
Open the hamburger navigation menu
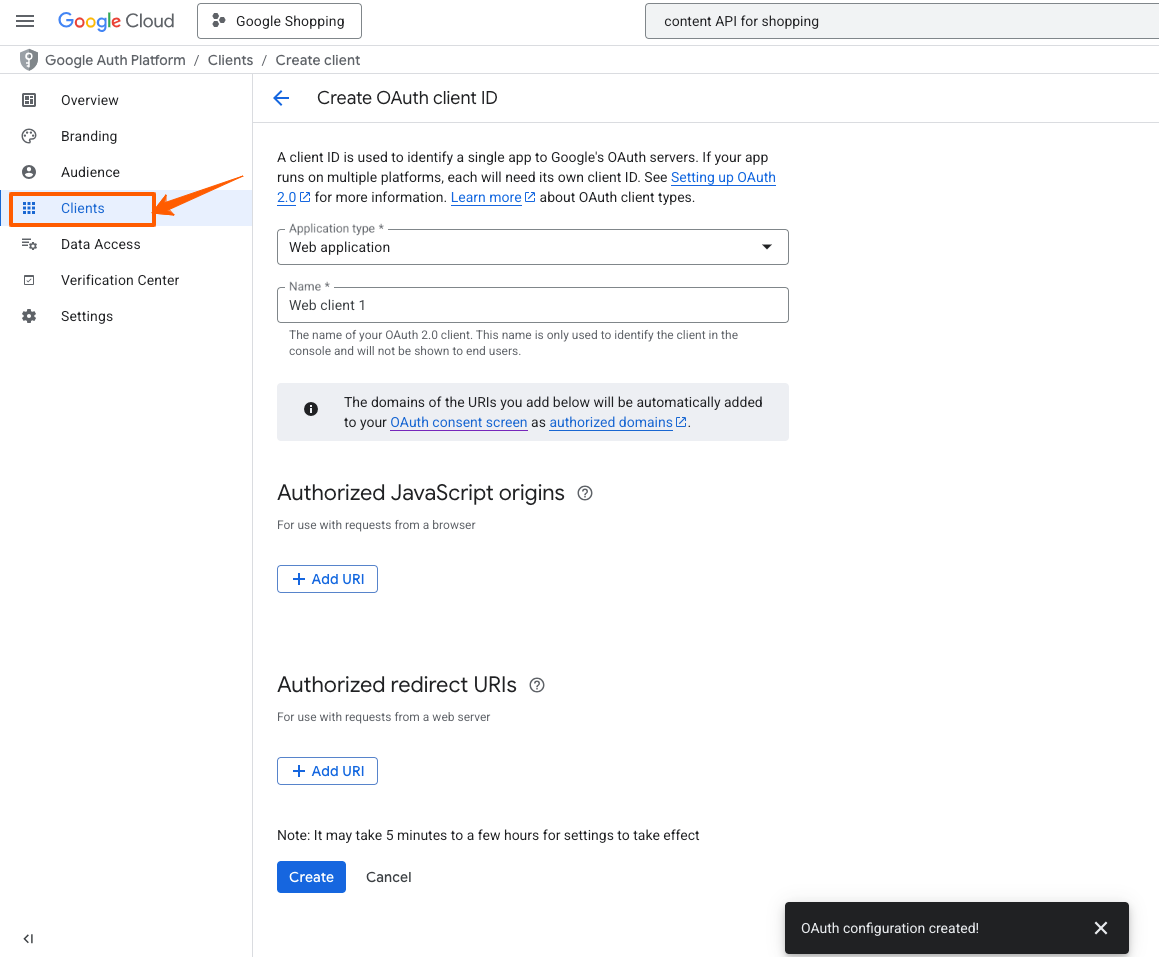26,21
